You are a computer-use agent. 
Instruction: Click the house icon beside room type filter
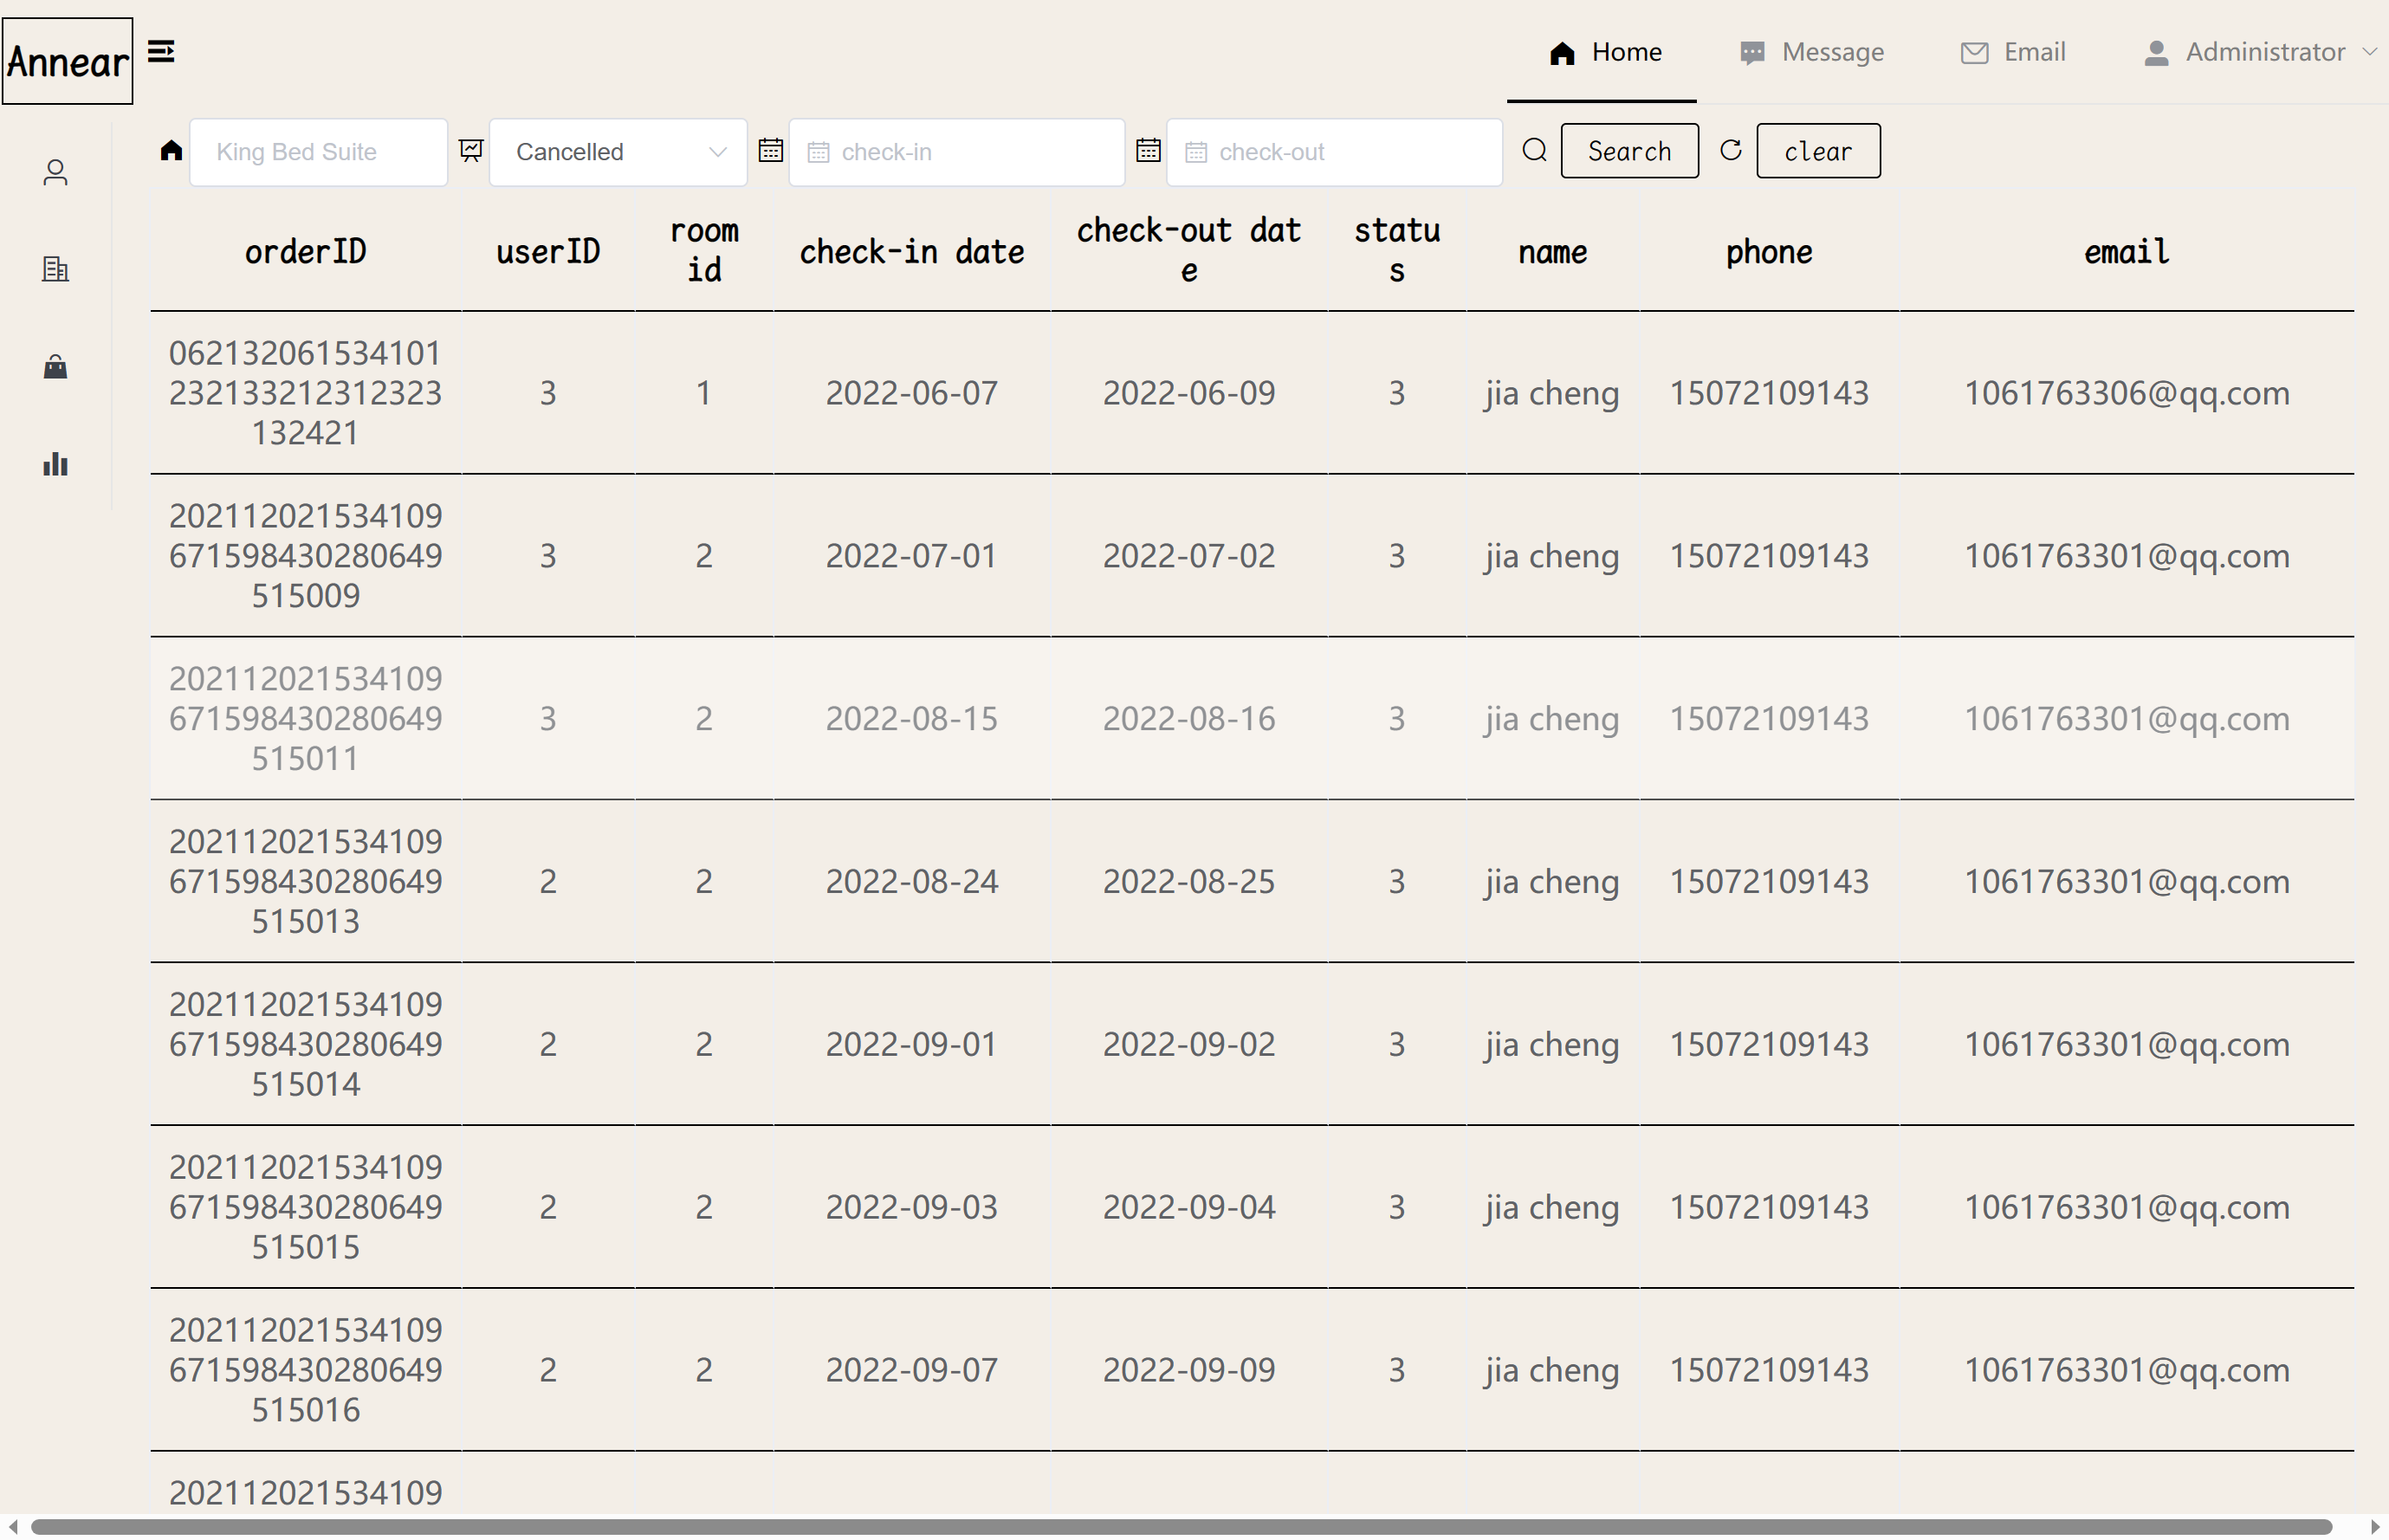pos(171,151)
